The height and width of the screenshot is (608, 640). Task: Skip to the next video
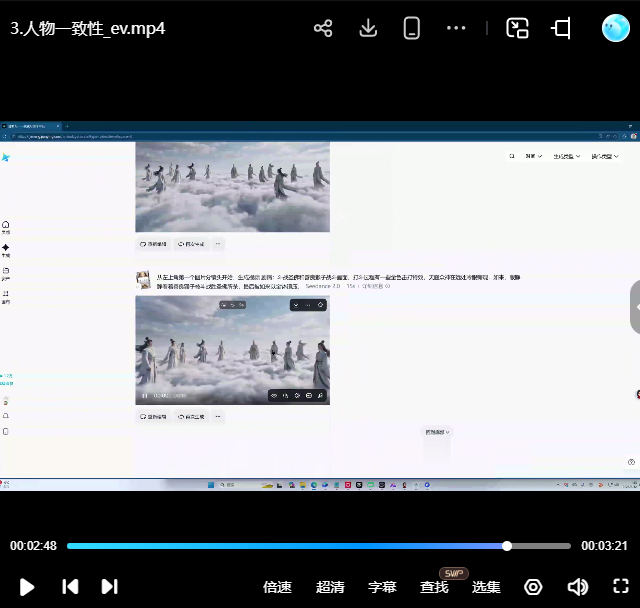[x=109, y=586]
